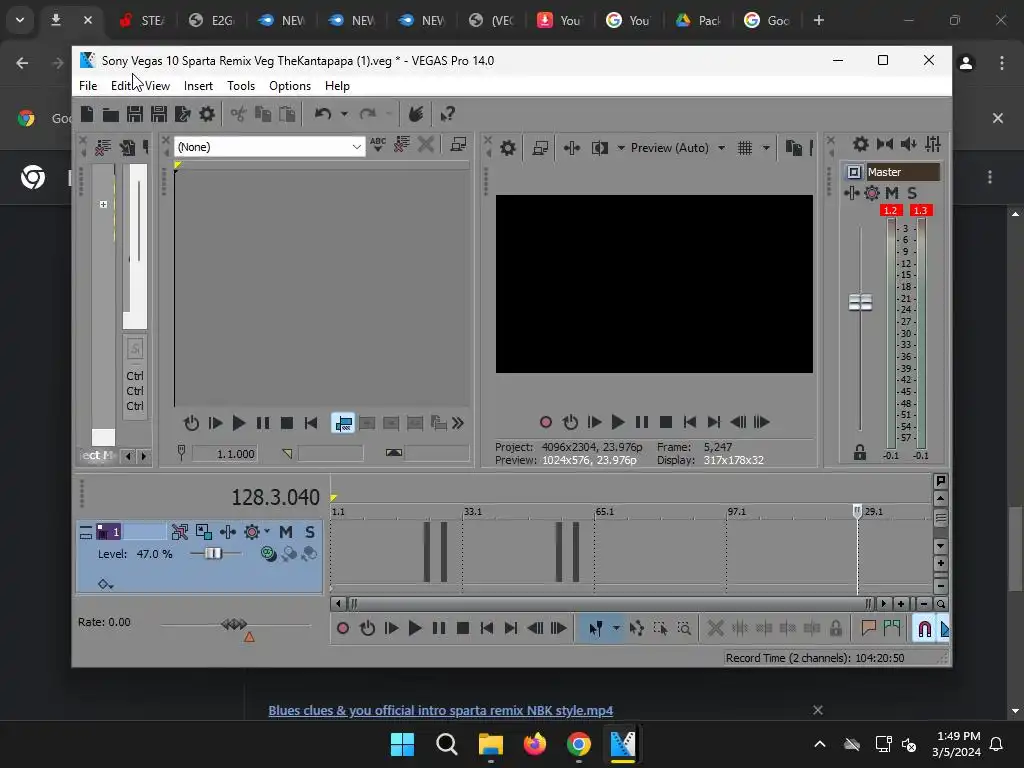Open the View menu
Viewport: 1024px width, 768px height.
[x=157, y=86]
